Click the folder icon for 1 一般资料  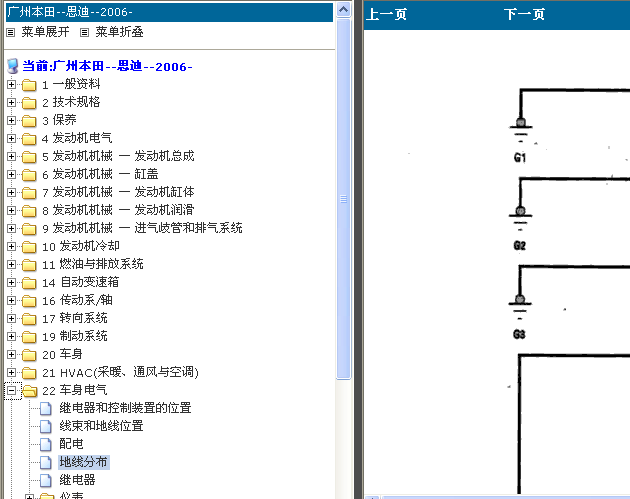(29, 85)
